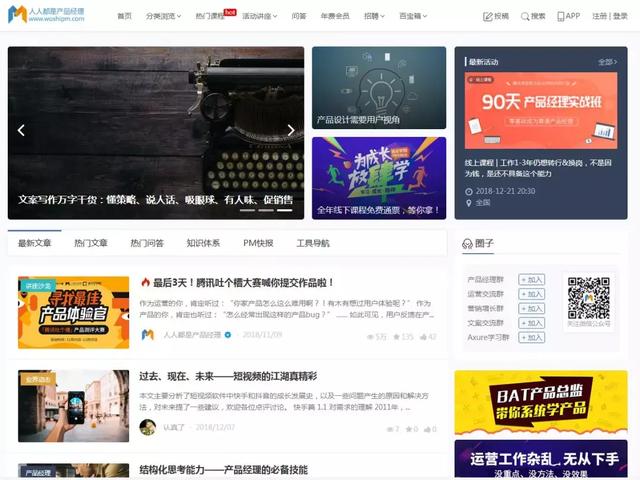This screenshot has height=480, width=640.
Task: Go to 首页 in navigation bar
Action: [x=124, y=16]
